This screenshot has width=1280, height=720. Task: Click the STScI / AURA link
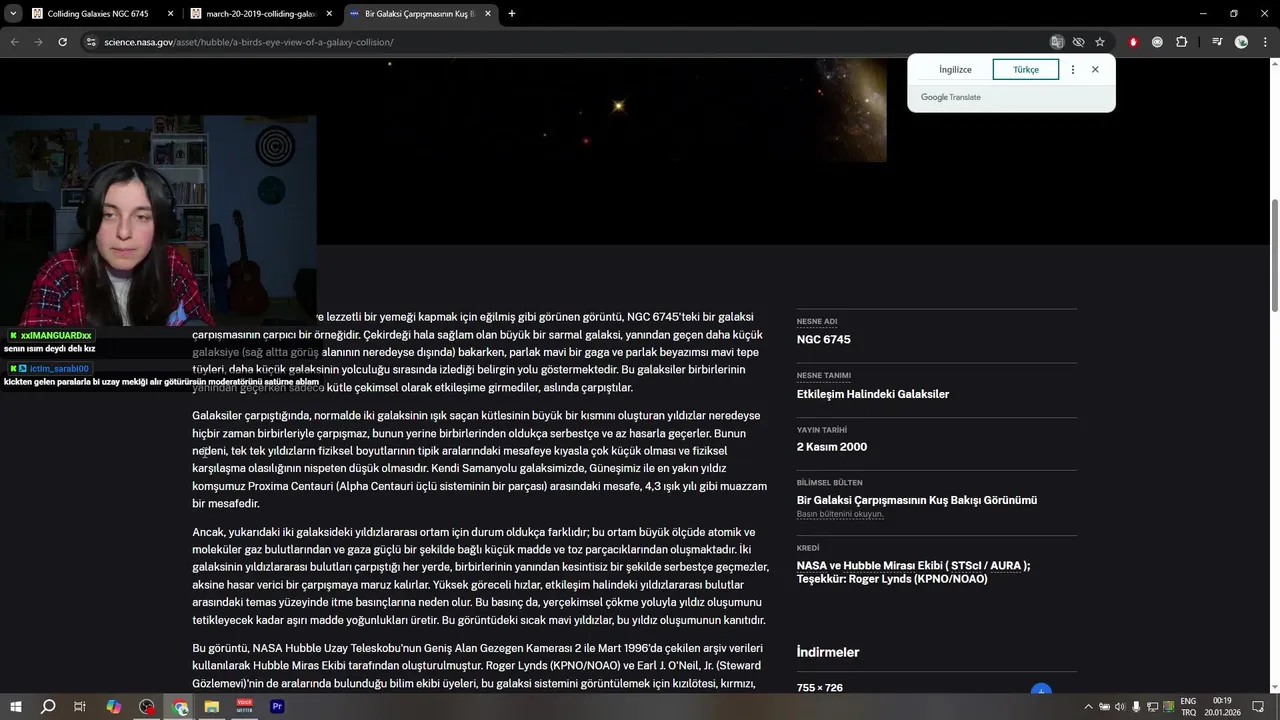pos(986,566)
